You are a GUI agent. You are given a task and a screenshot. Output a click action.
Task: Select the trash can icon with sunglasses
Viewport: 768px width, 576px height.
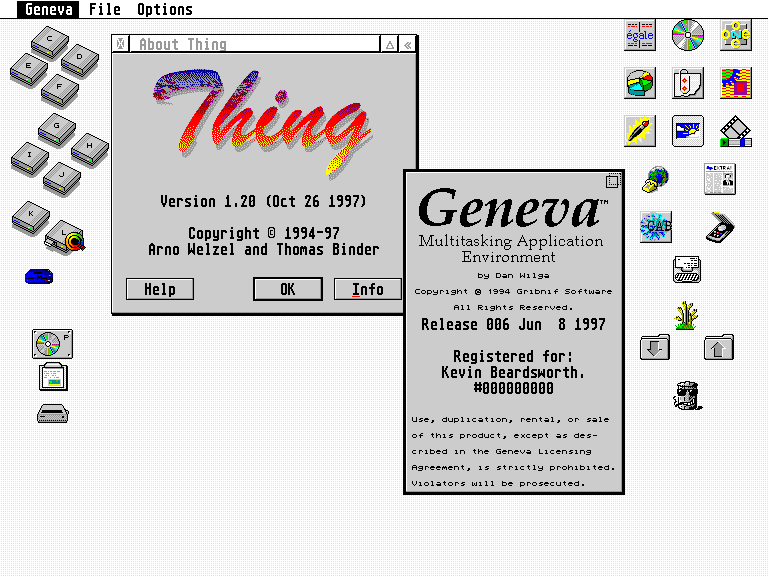pyautogui.click(x=687, y=395)
